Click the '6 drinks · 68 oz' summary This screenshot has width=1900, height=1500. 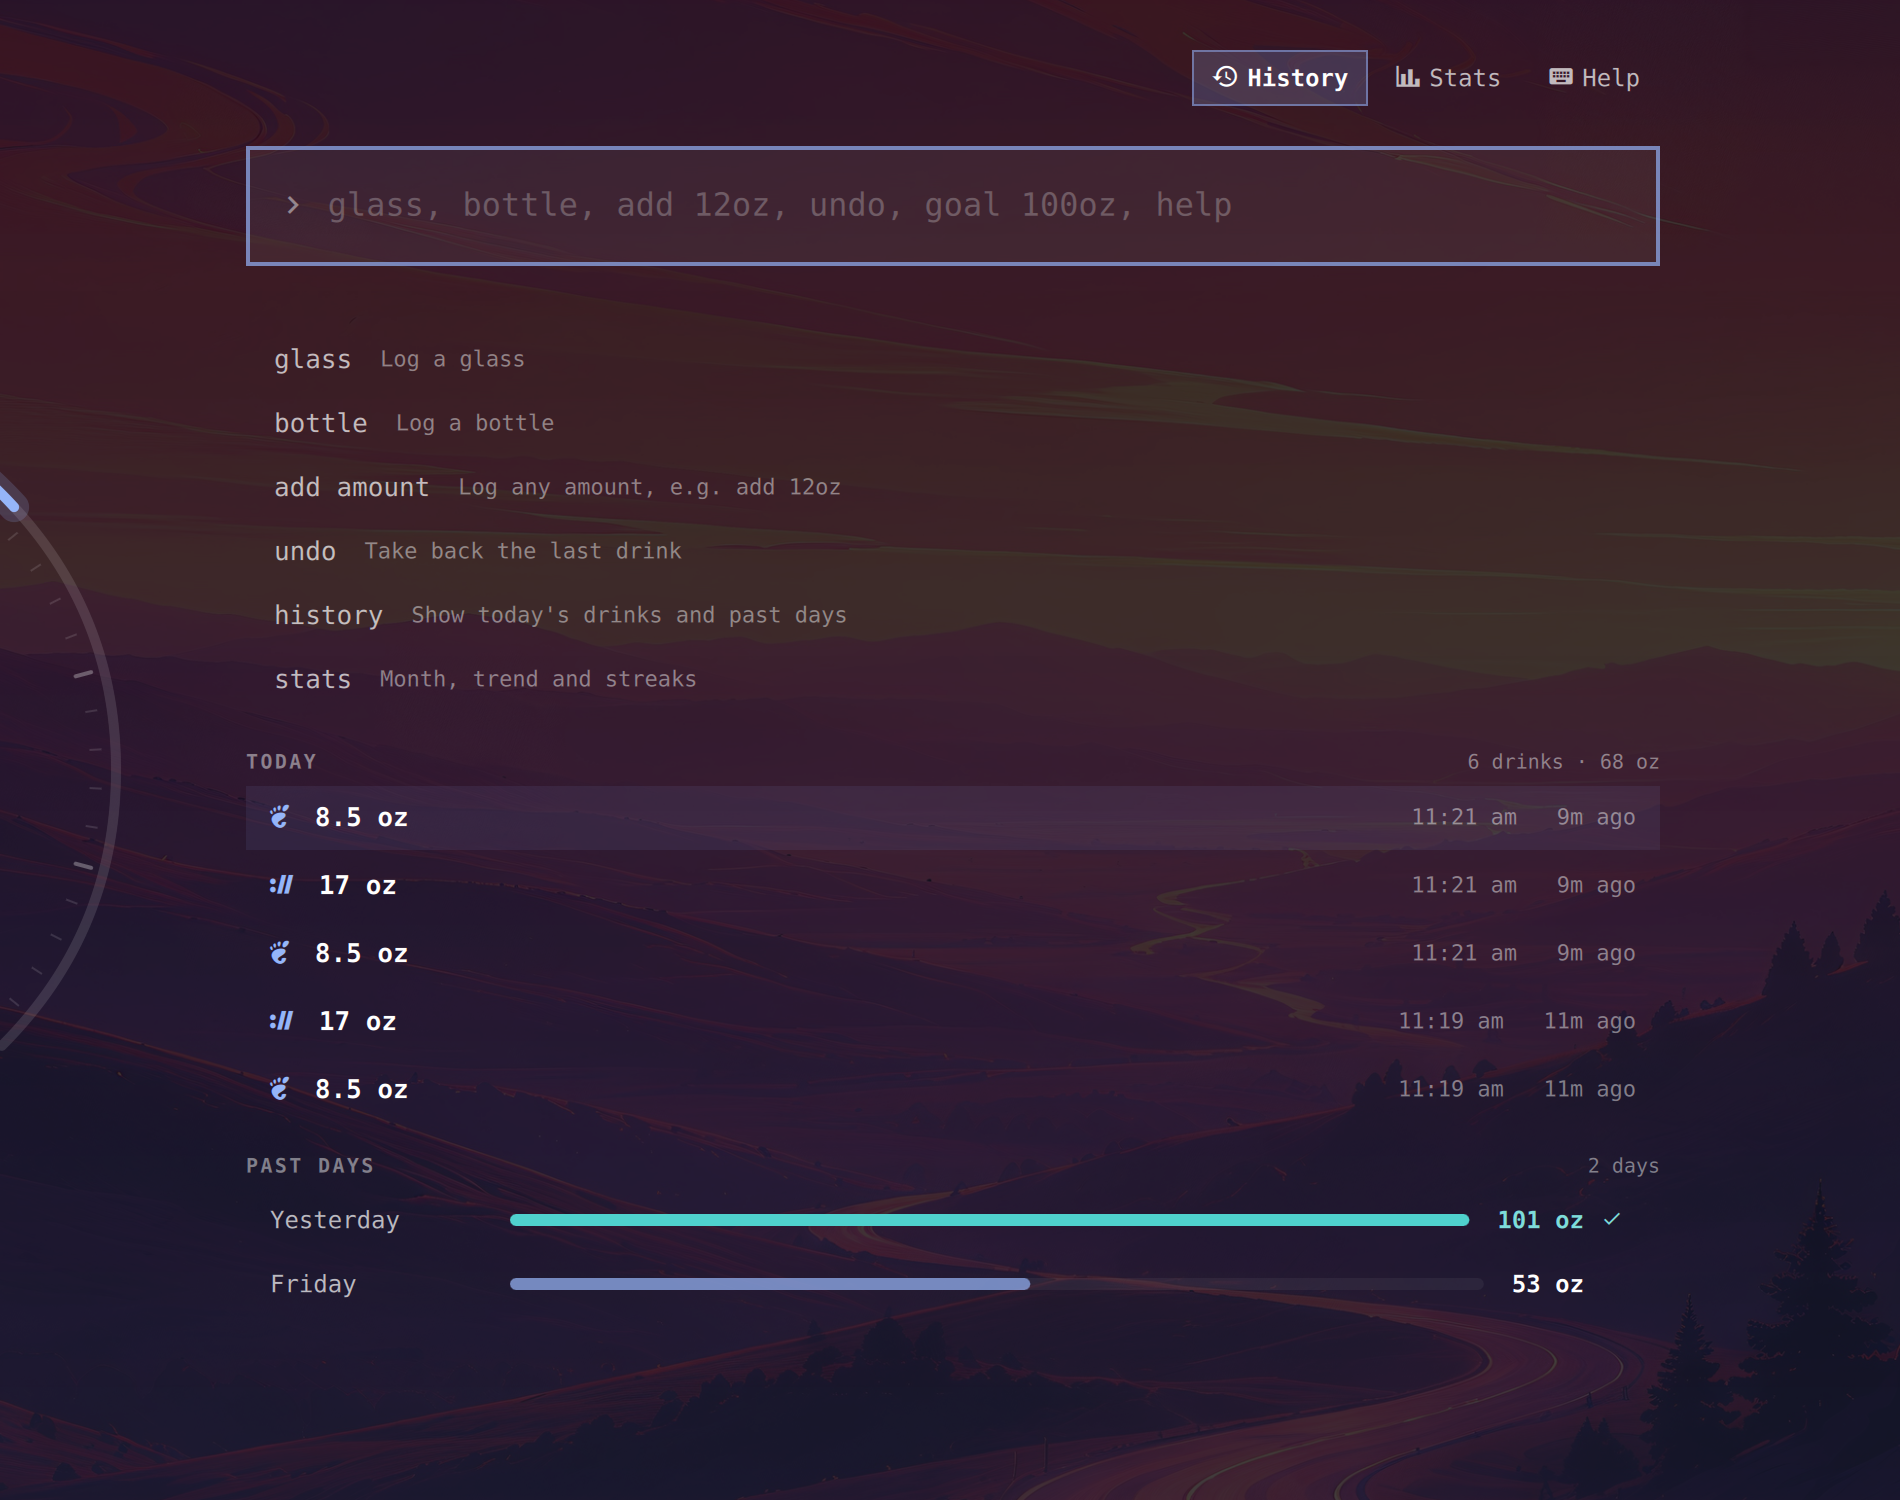[1563, 762]
